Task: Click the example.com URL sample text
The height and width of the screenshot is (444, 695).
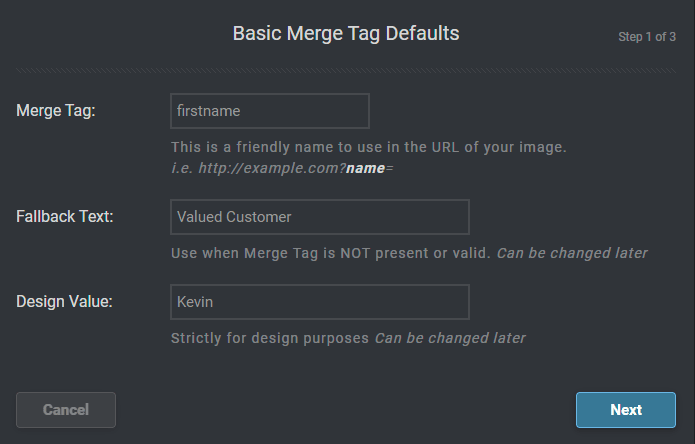Action: tap(282, 168)
